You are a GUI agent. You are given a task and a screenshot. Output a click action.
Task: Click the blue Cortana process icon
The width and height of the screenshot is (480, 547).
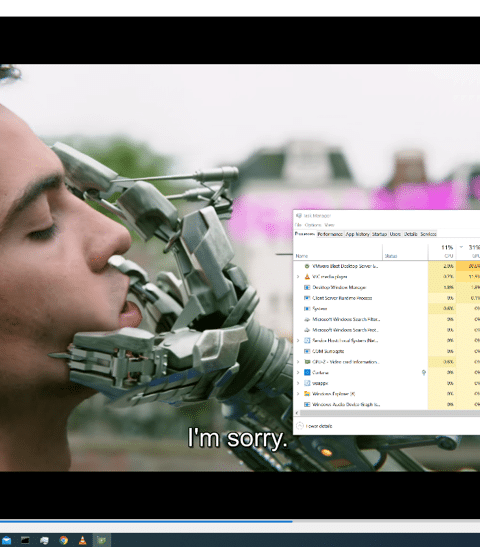[x=307, y=373]
